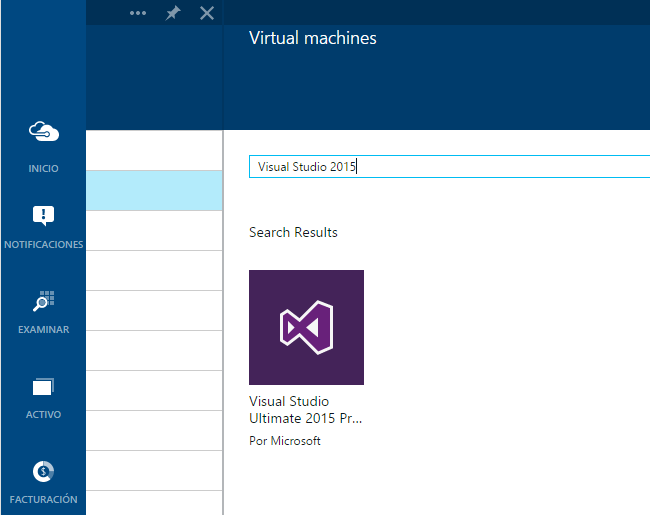The width and height of the screenshot is (650, 515).
Task: Click the Virtual machines blade title
Action: (x=312, y=39)
